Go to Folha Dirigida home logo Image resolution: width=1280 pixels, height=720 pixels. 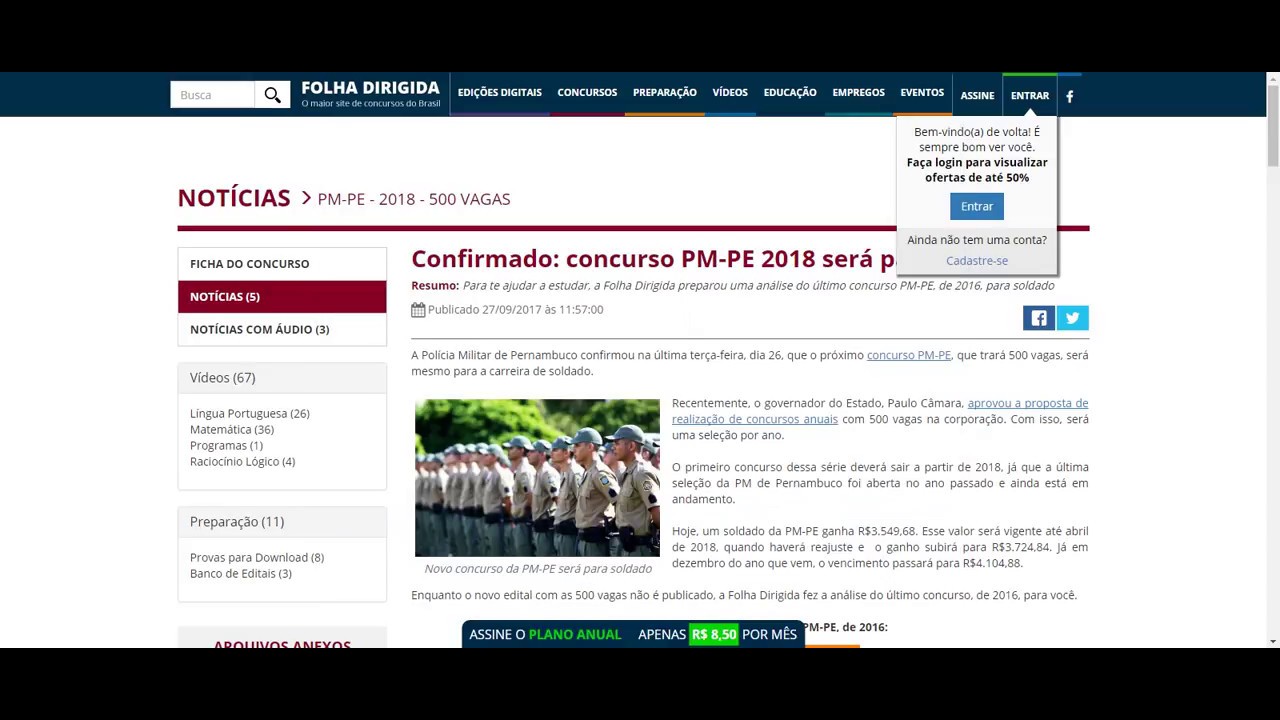click(371, 94)
